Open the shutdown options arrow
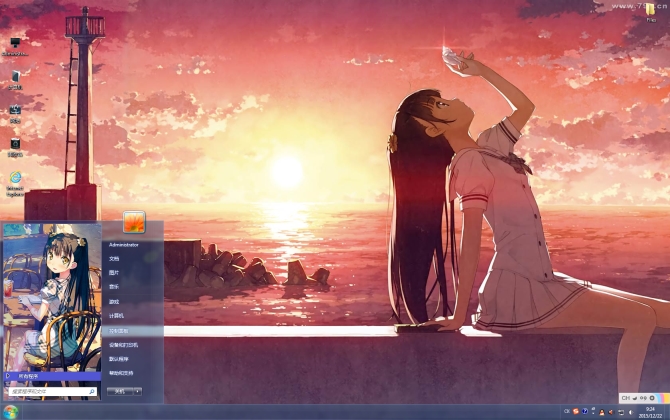 pyautogui.click(x=138, y=391)
